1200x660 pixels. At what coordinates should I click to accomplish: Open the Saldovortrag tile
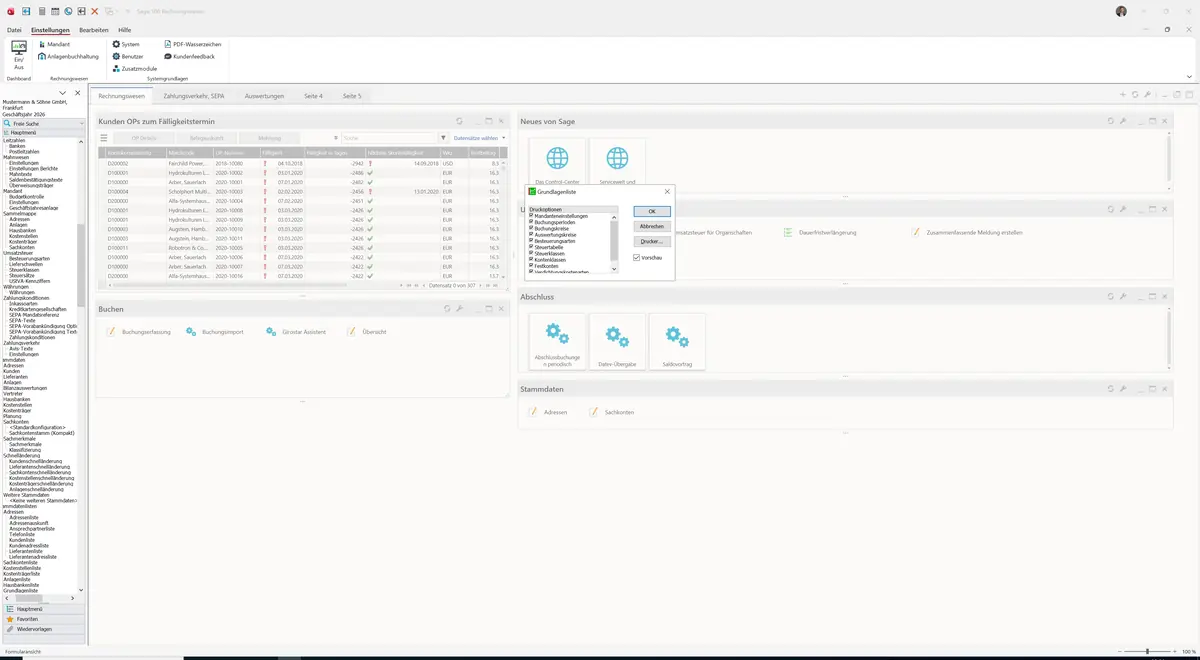677,341
